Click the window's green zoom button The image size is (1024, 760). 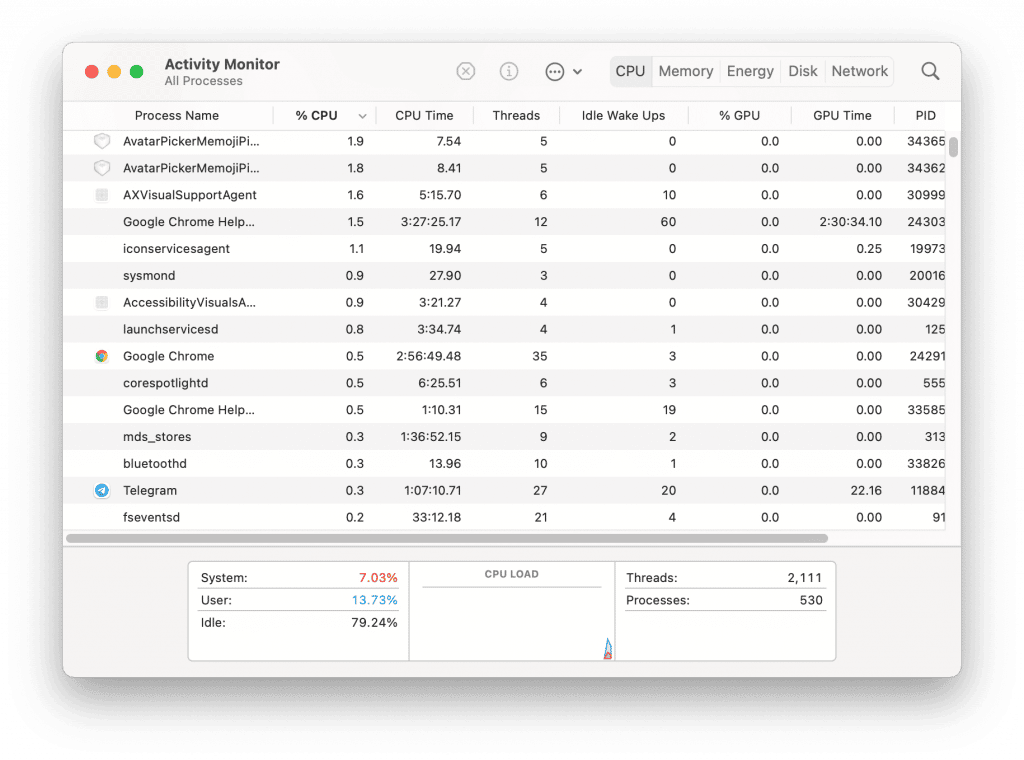point(136,71)
